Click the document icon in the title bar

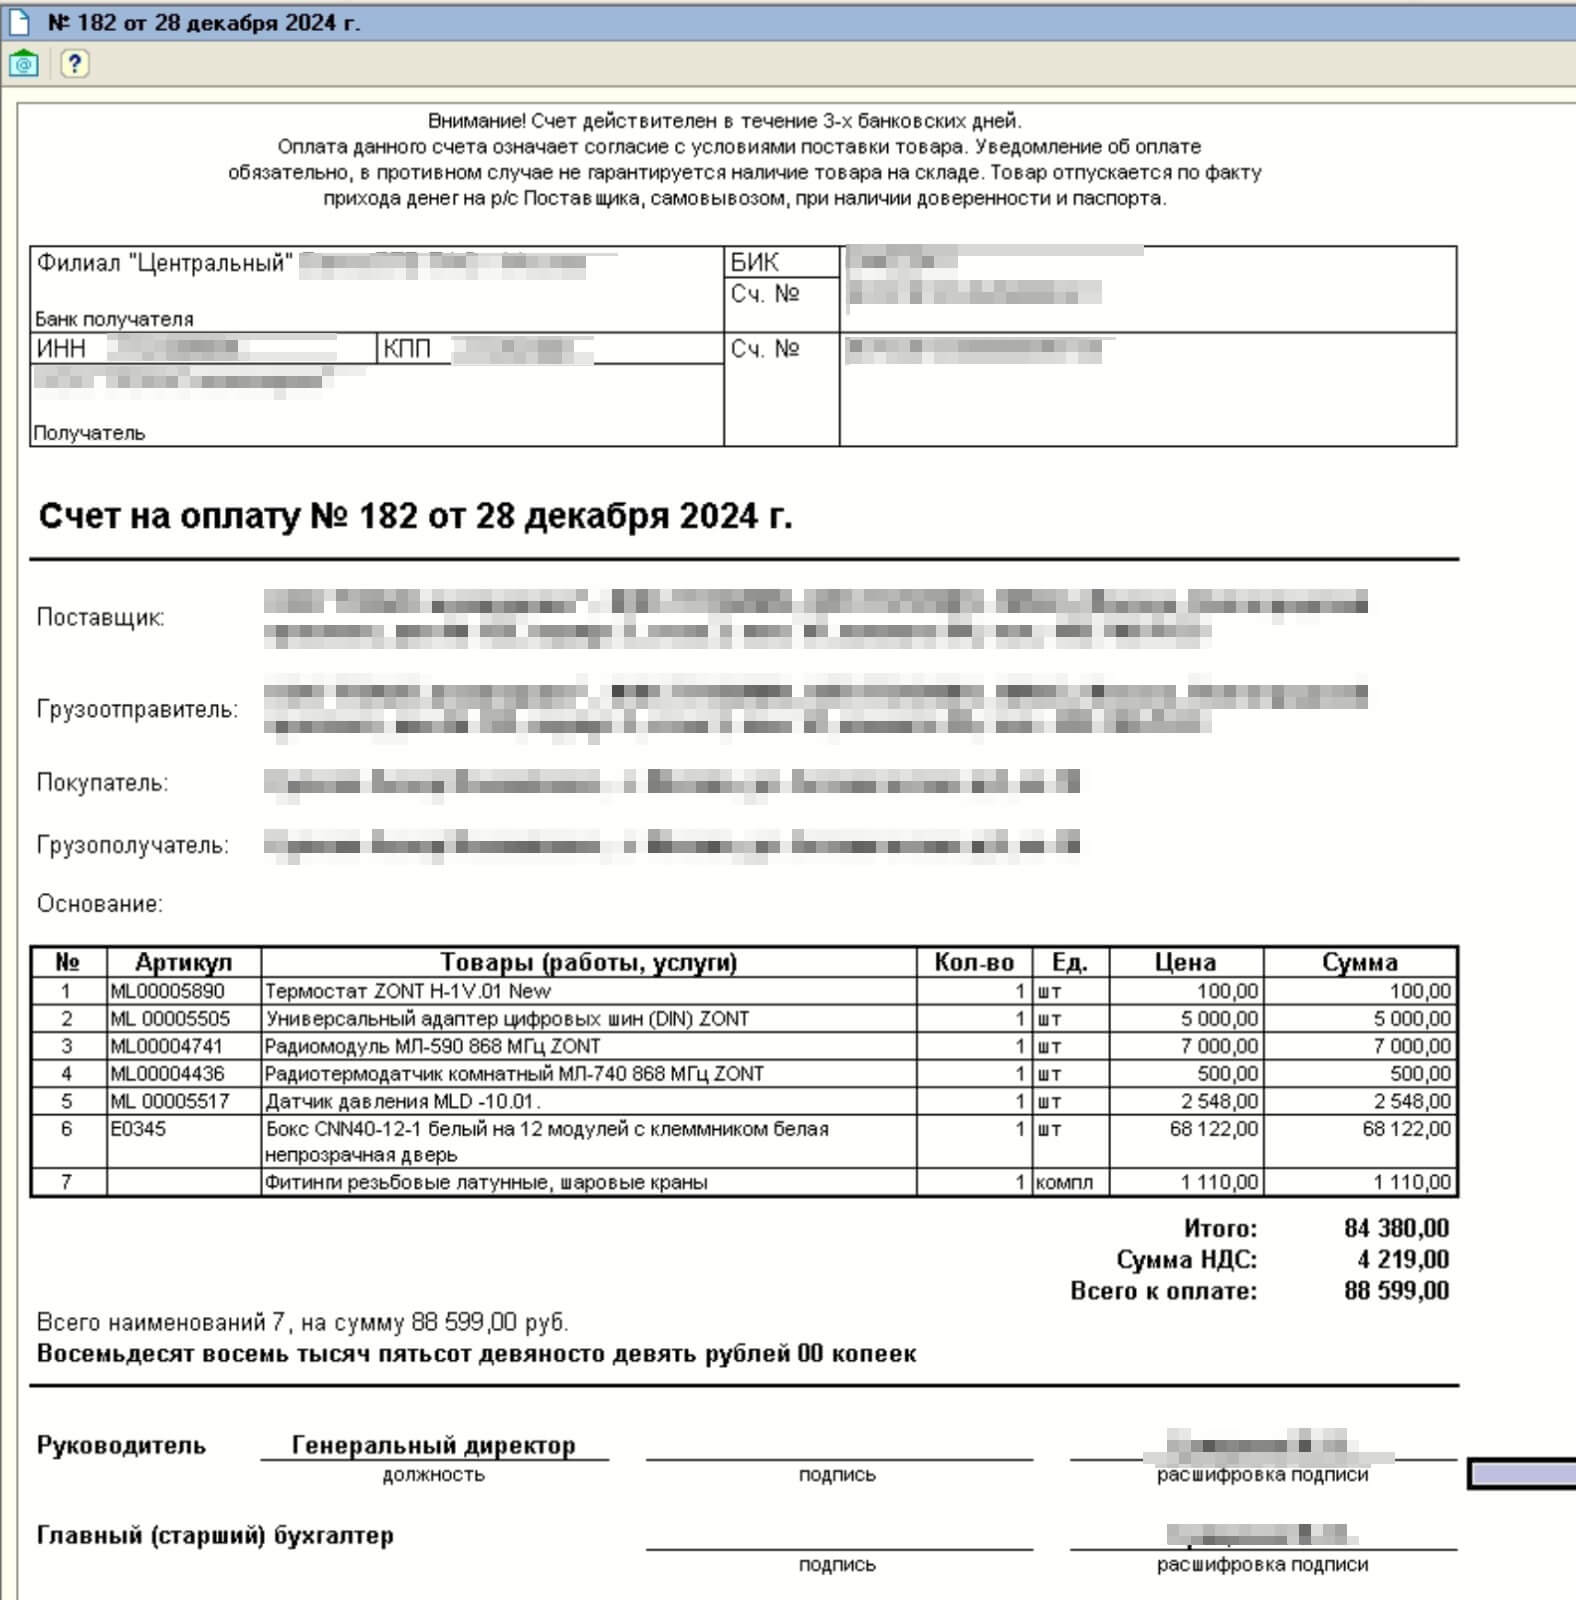[19, 22]
